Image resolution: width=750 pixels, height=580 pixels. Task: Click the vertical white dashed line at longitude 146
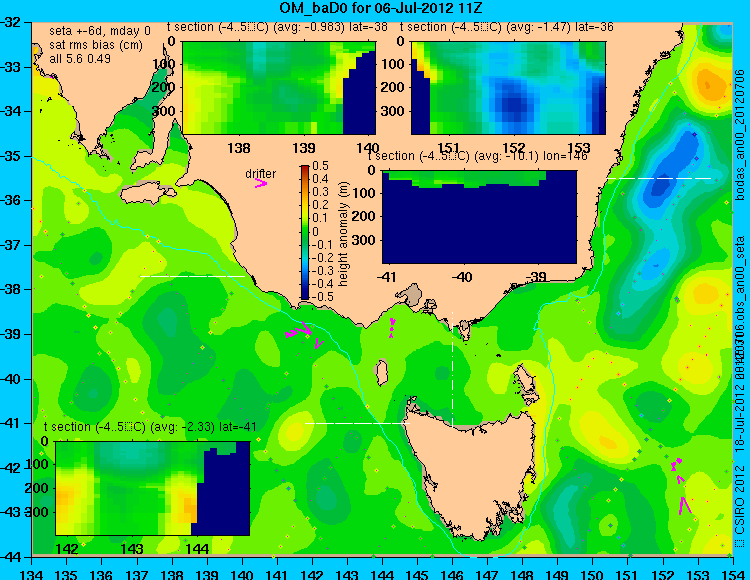pos(452,368)
